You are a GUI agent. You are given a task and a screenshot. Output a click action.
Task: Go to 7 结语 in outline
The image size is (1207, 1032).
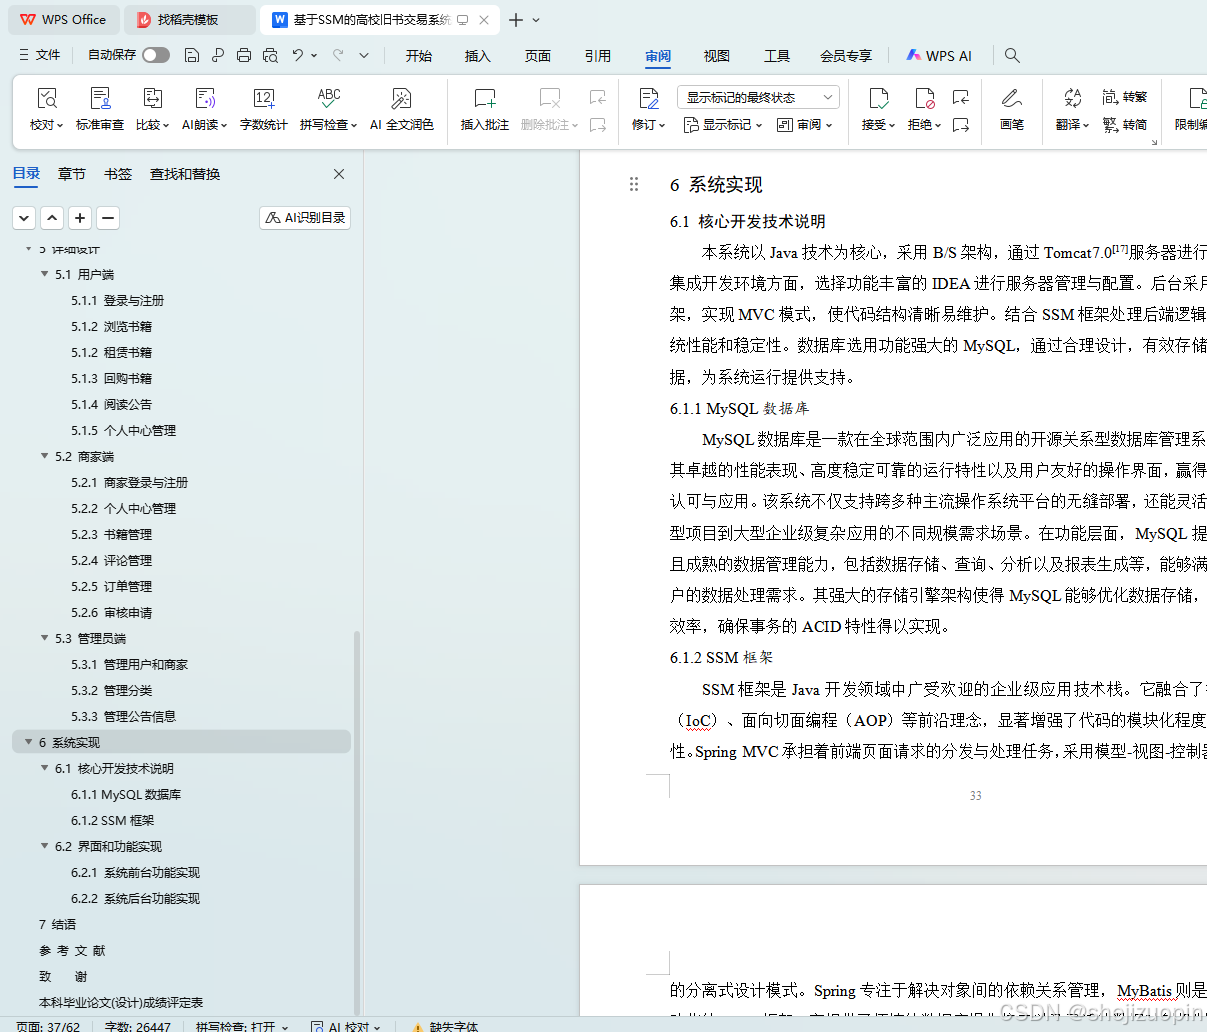(x=57, y=924)
